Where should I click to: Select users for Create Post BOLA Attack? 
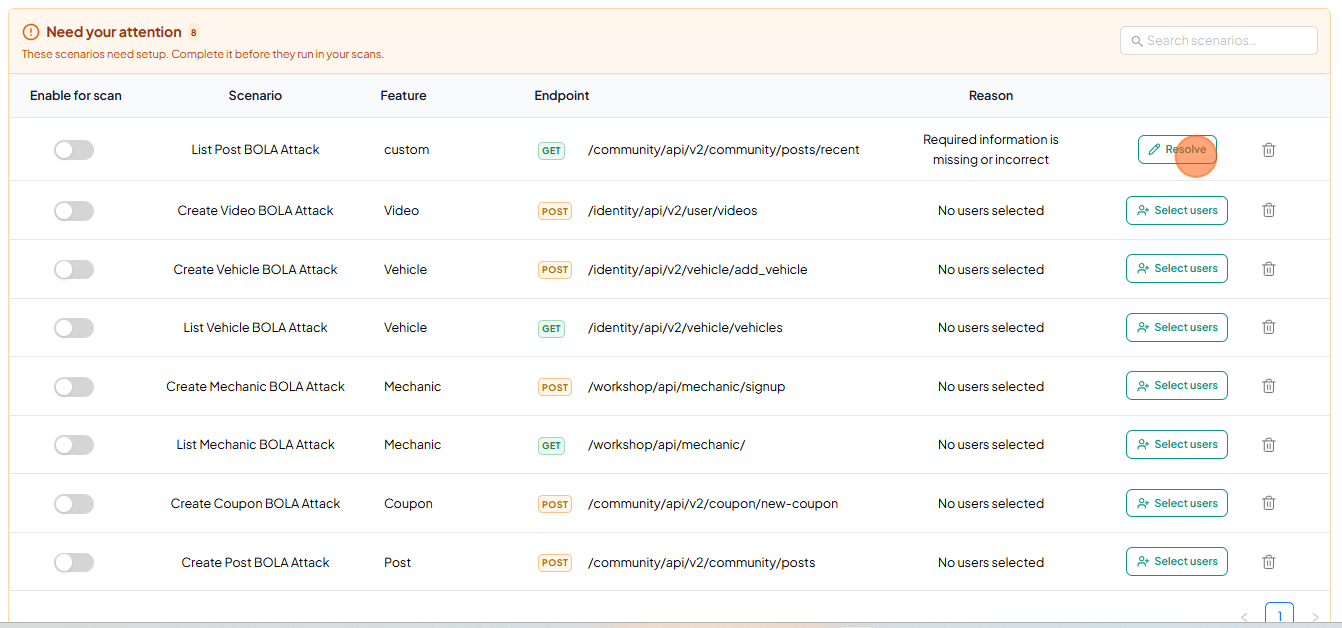tap(1177, 562)
